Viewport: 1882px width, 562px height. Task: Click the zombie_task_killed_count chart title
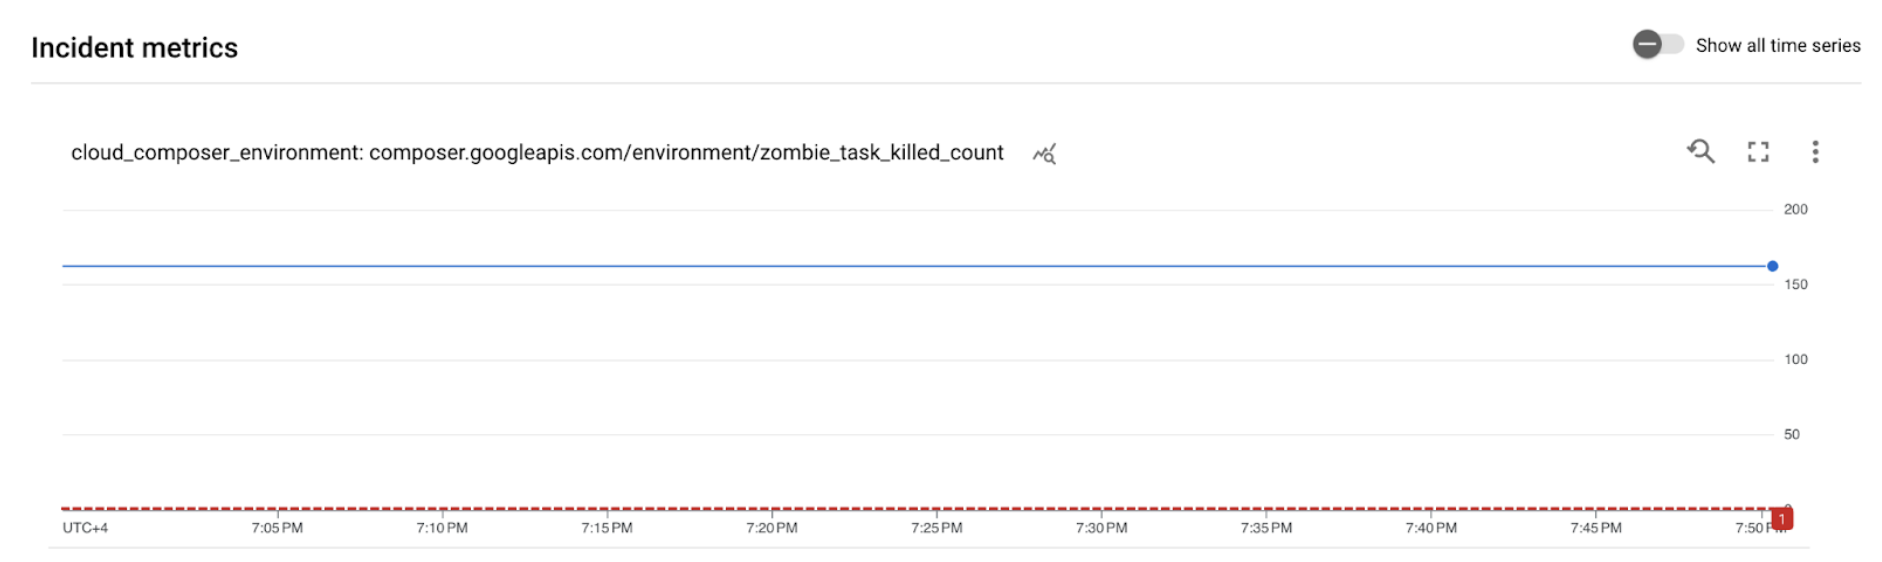pyautogui.click(x=537, y=153)
